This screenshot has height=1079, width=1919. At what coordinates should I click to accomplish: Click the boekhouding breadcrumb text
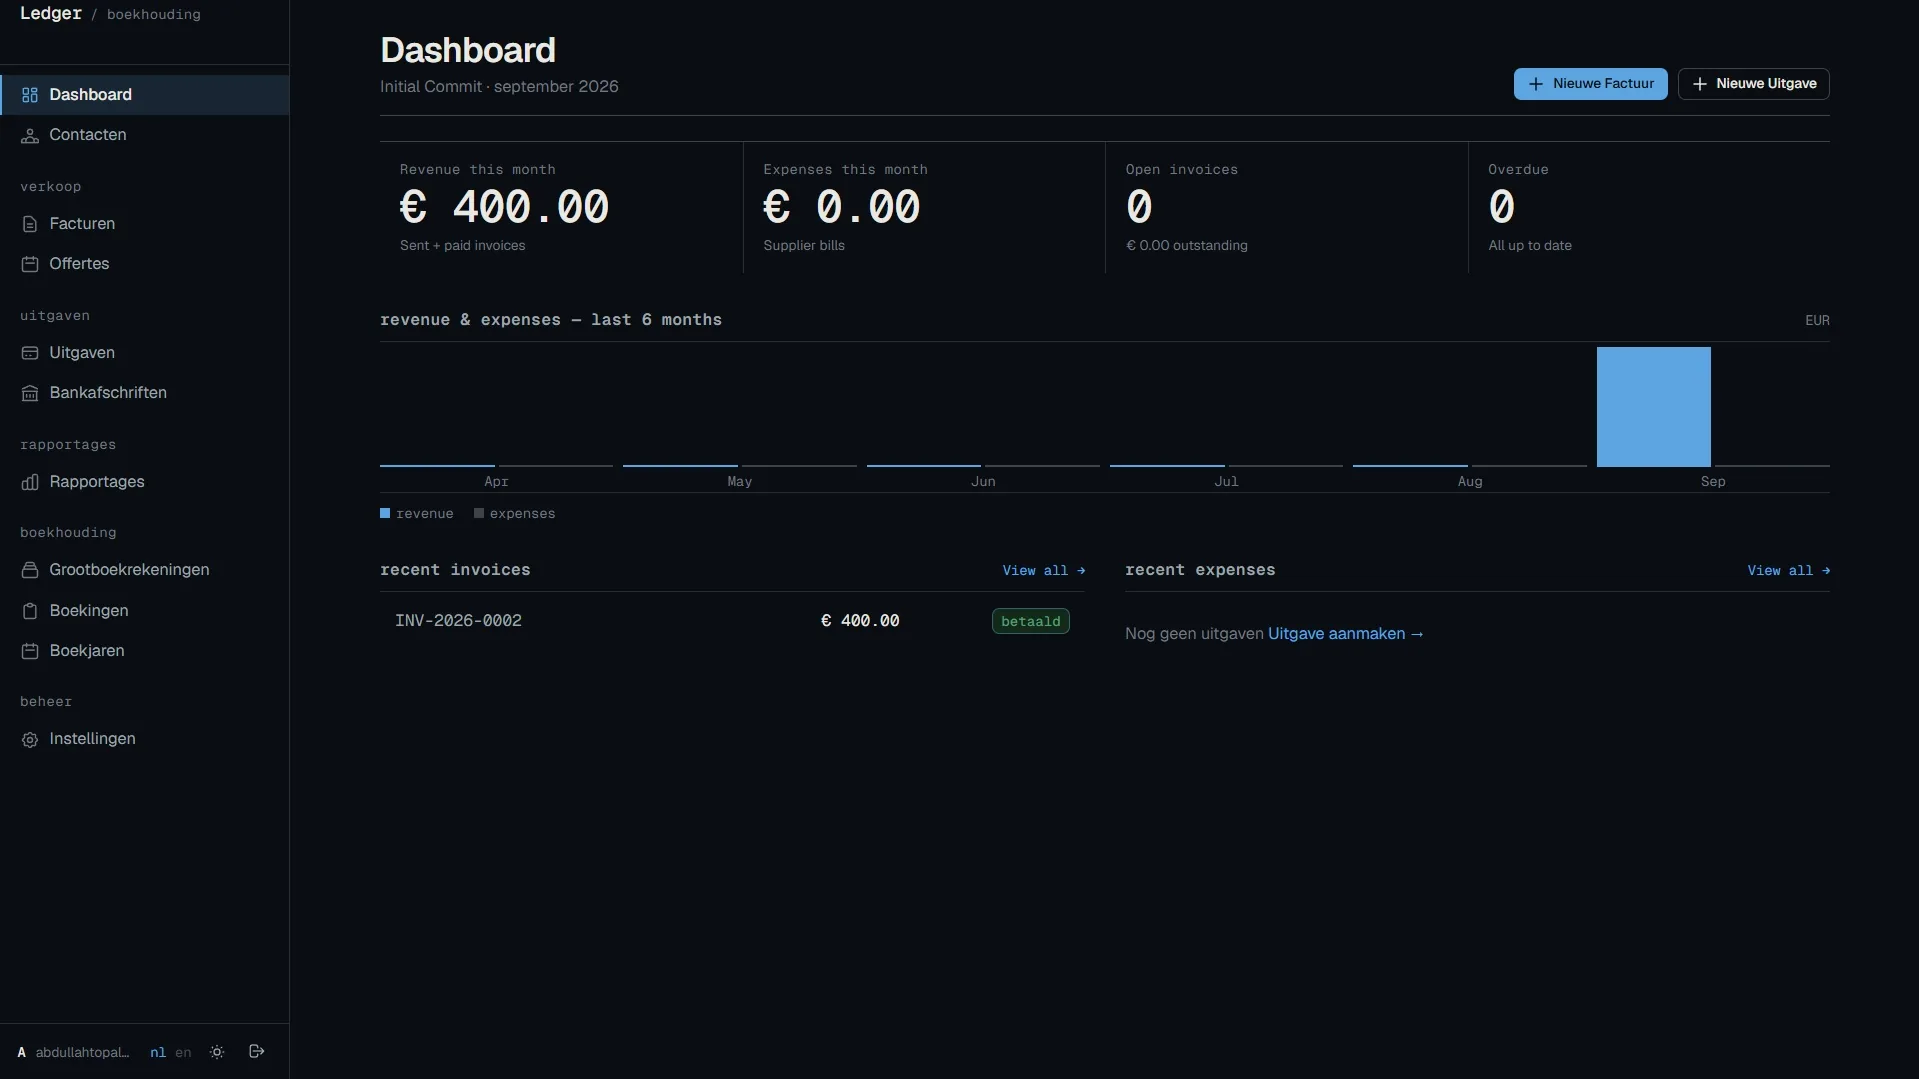[x=154, y=15]
